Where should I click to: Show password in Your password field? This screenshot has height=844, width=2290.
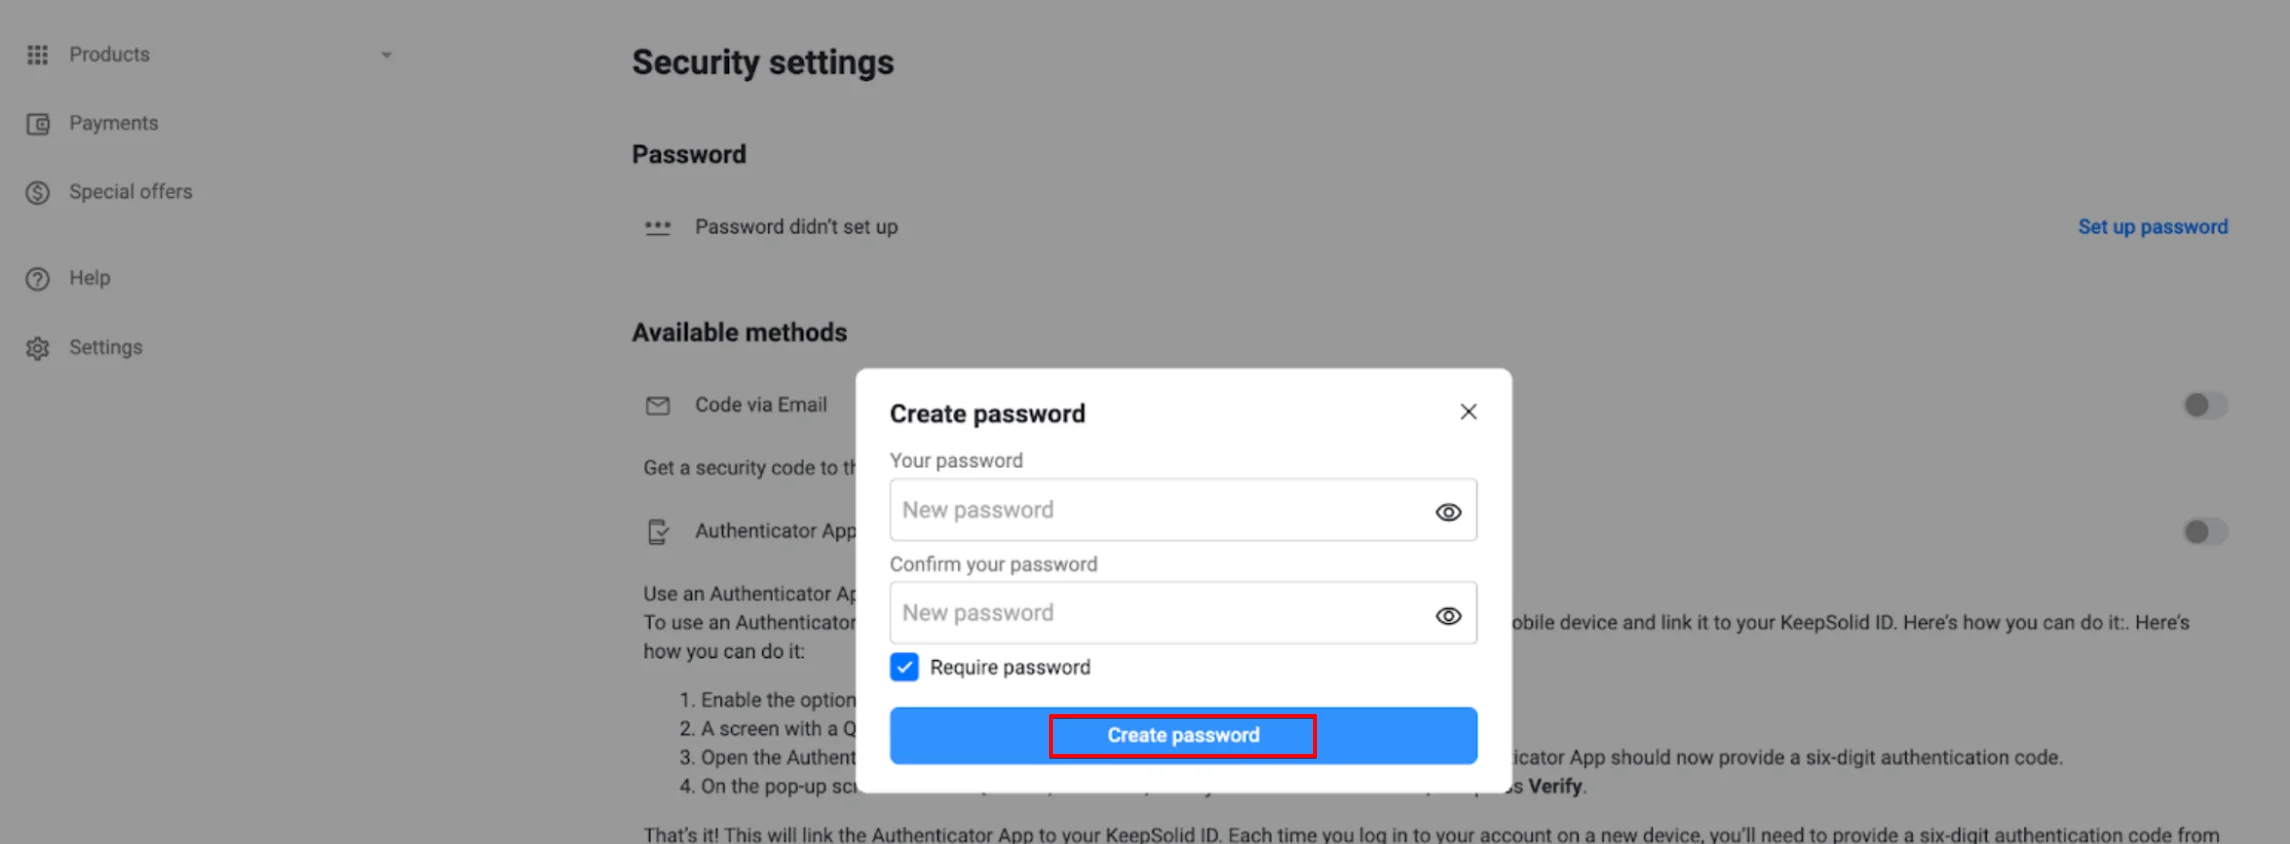point(1448,512)
